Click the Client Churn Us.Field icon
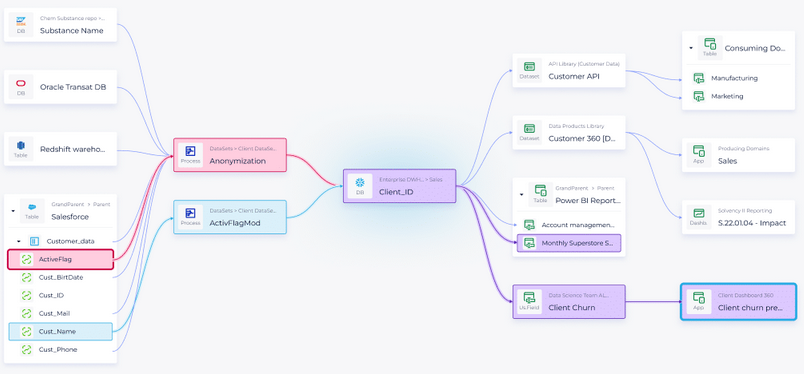The height and width of the screenshot is (374, 804). coord(529,298)
